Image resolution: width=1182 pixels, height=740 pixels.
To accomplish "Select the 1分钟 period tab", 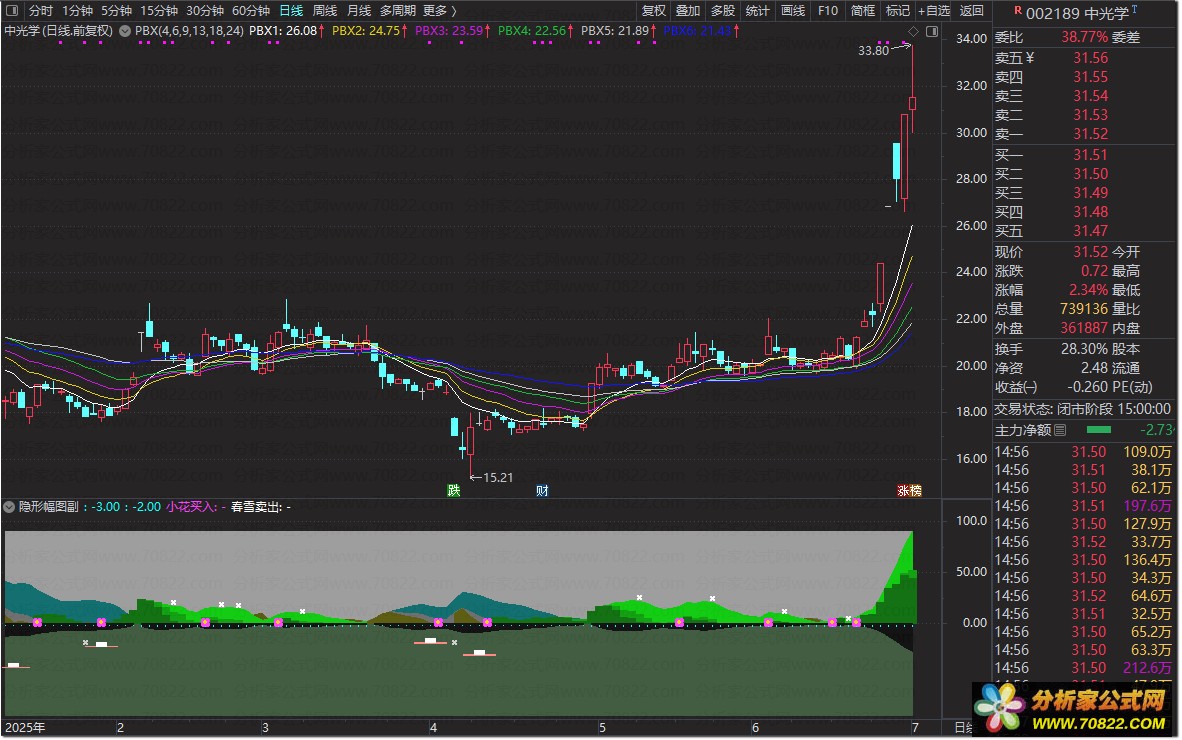I will (x=78, y=11).
